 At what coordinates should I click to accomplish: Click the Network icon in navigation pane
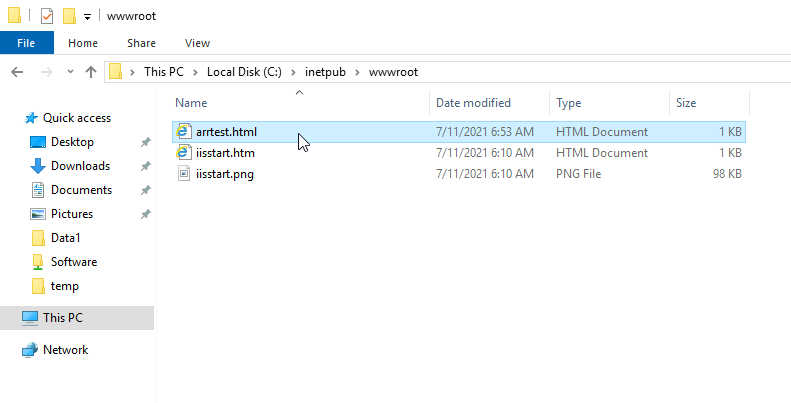point(30,350)
